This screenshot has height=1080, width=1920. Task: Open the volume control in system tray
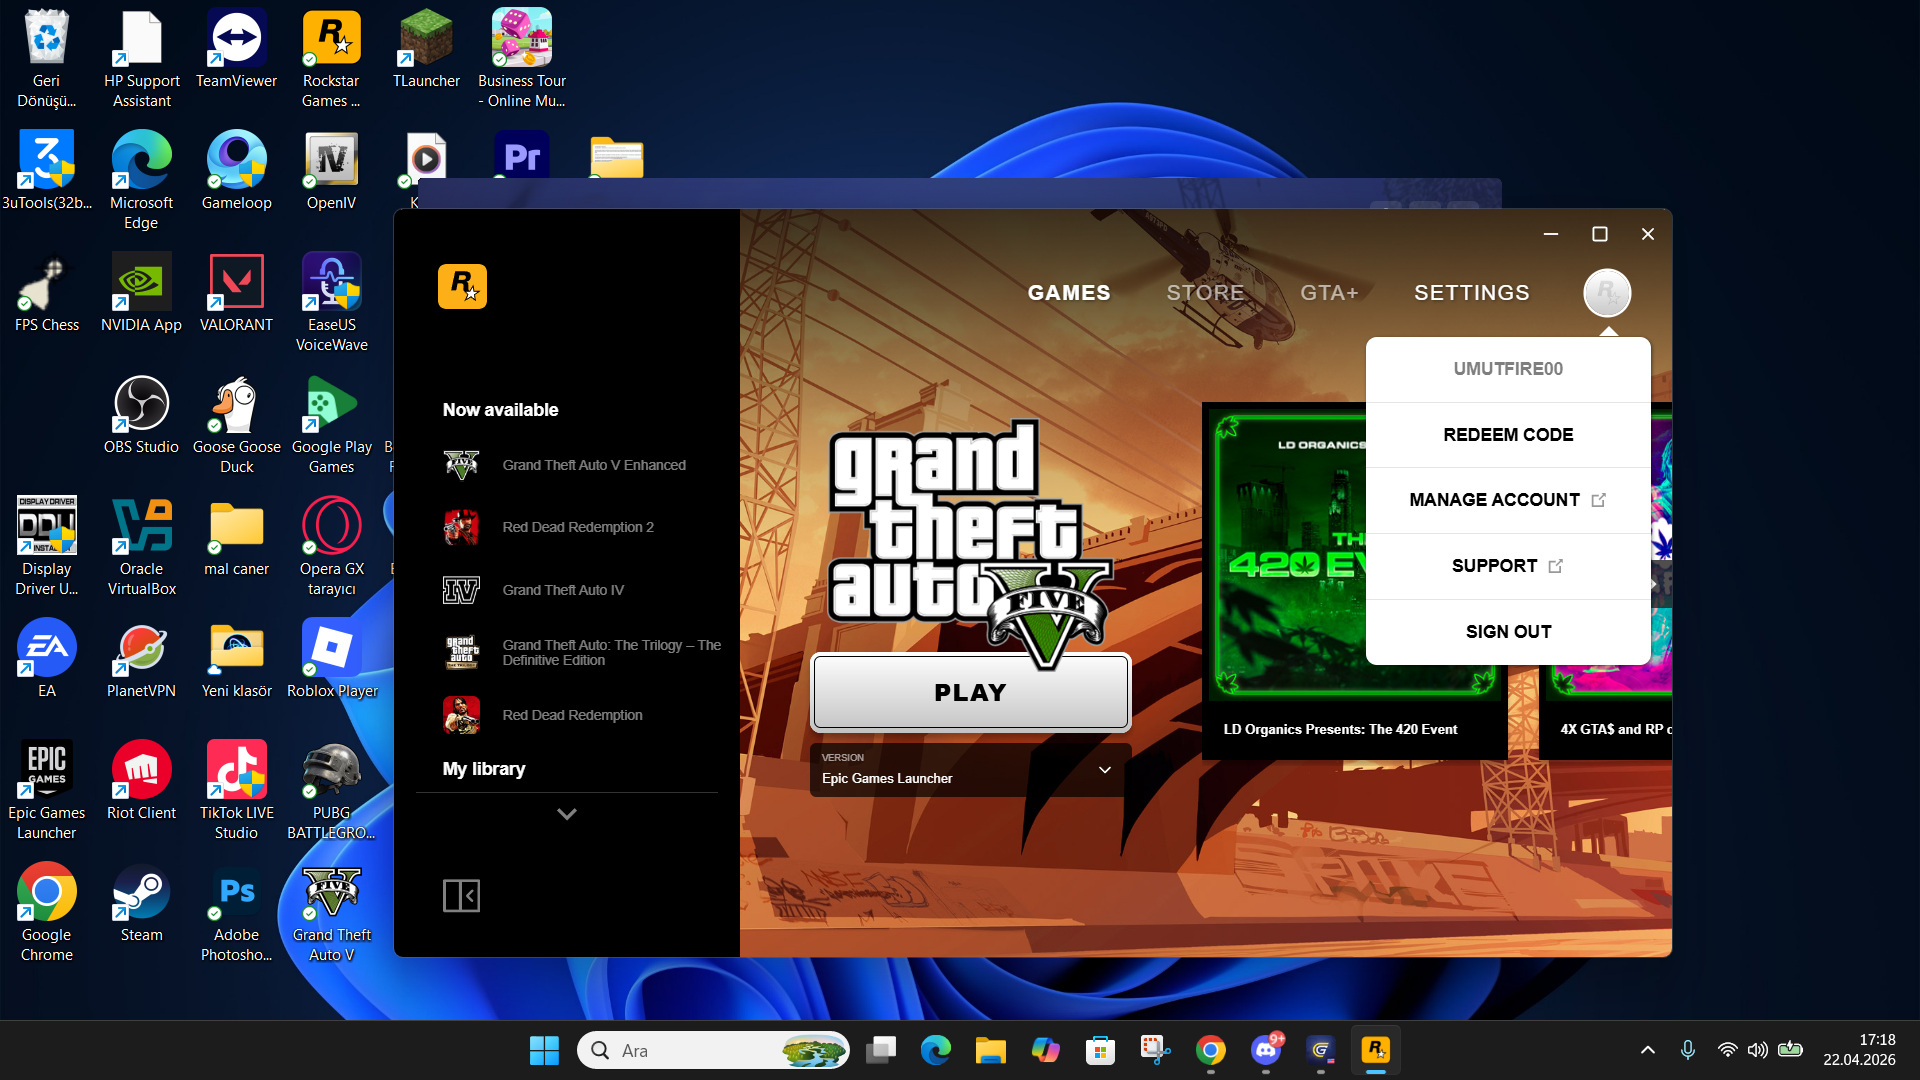click(x=1757, y=1050)
